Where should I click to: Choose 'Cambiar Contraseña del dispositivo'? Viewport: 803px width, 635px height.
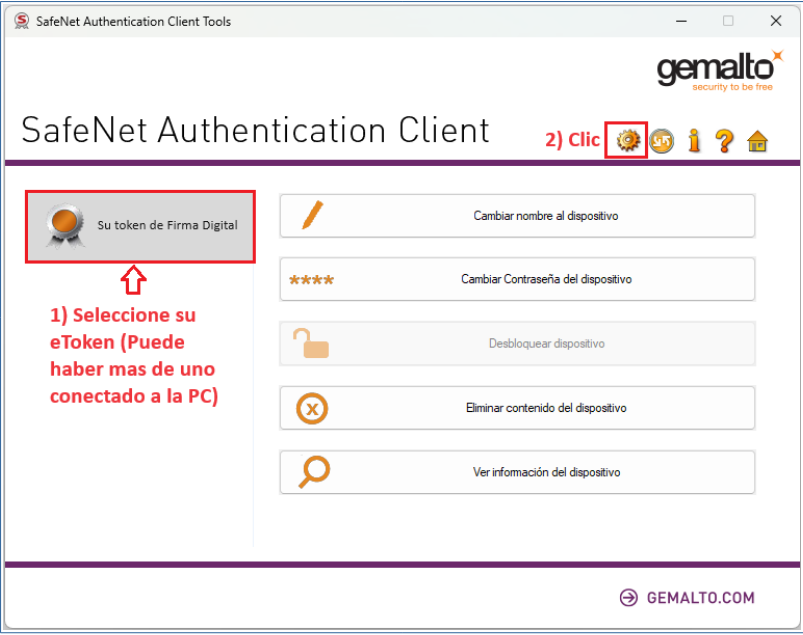(x=546, y=280)
